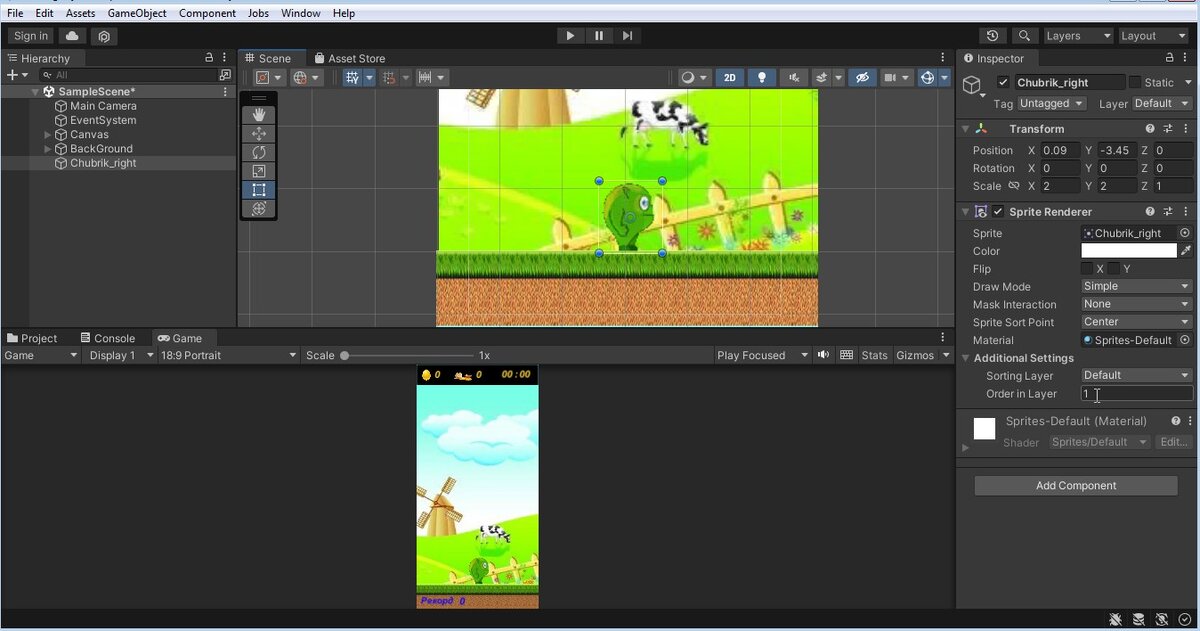Open the Window menu
This screenshot has height=631, width=1200.
click(x=301, y=13)
